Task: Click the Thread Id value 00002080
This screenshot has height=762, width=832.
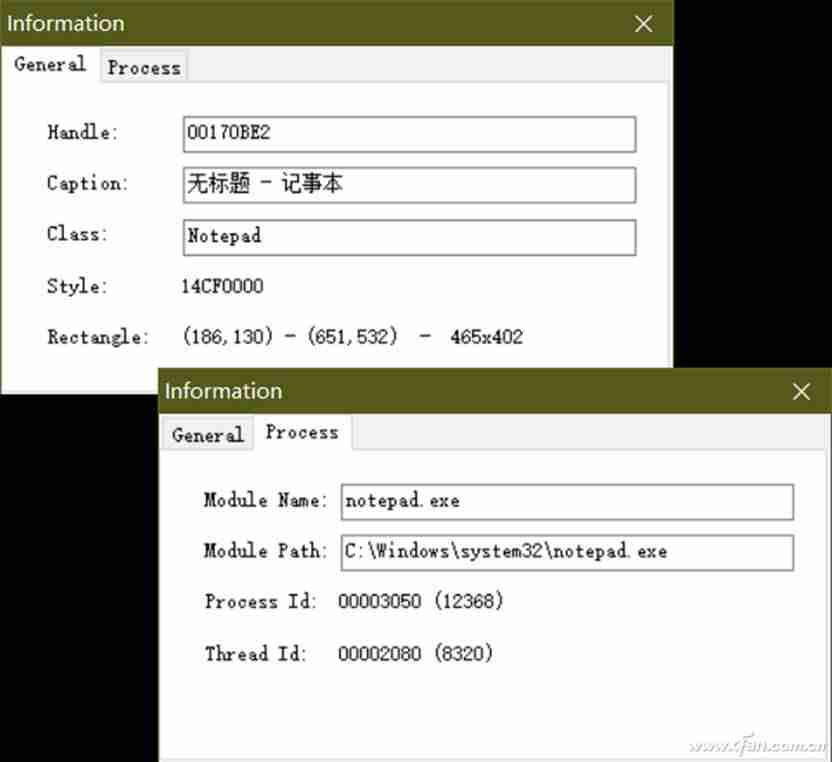Action: pyautogui.click(x=379, y=653)
